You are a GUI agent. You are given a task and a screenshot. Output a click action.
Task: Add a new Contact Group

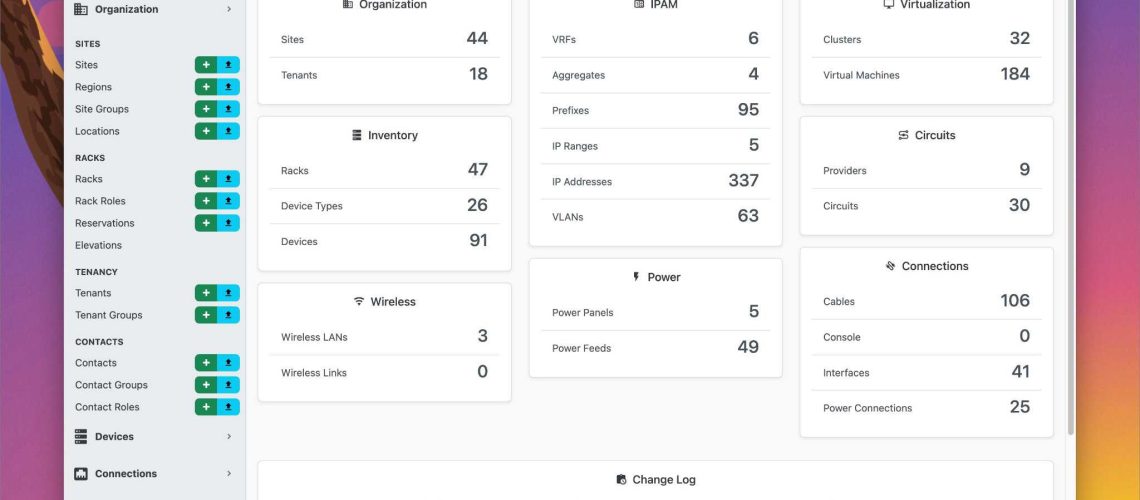(206, 385)
